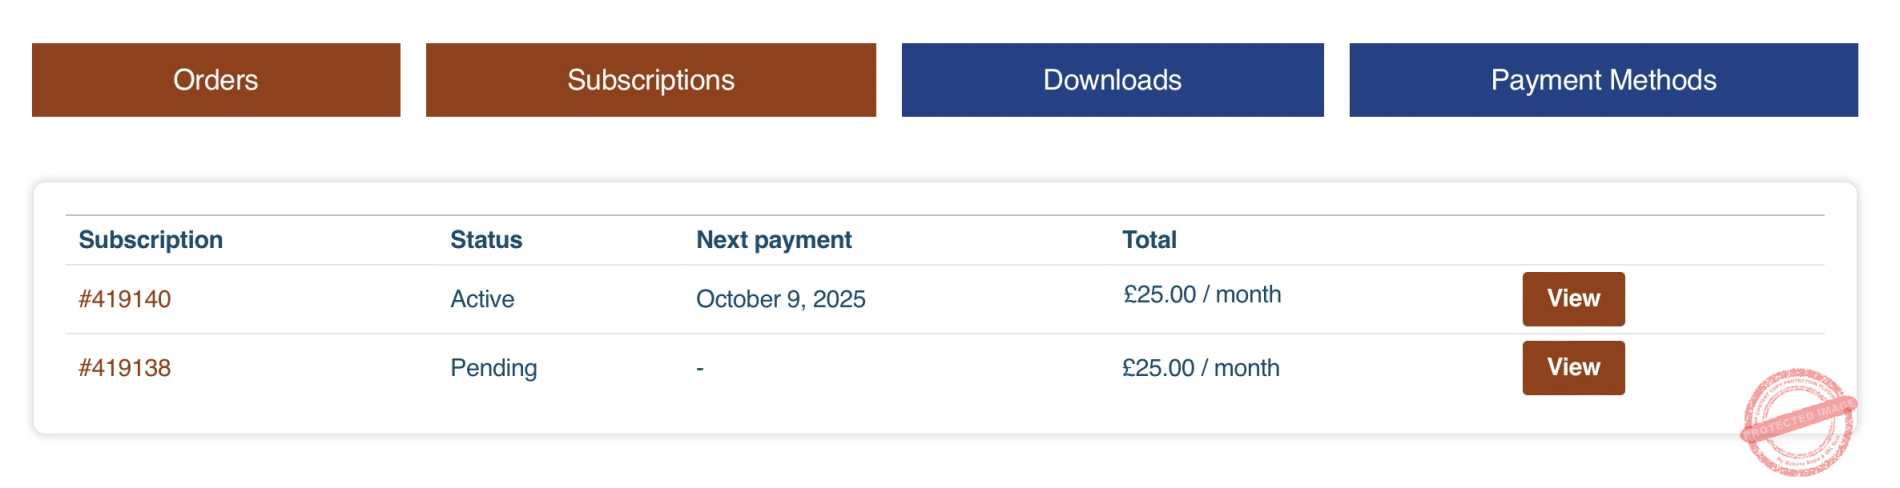Click the Subscription column header
1900x488 pixels.
[x=151, y=240]
